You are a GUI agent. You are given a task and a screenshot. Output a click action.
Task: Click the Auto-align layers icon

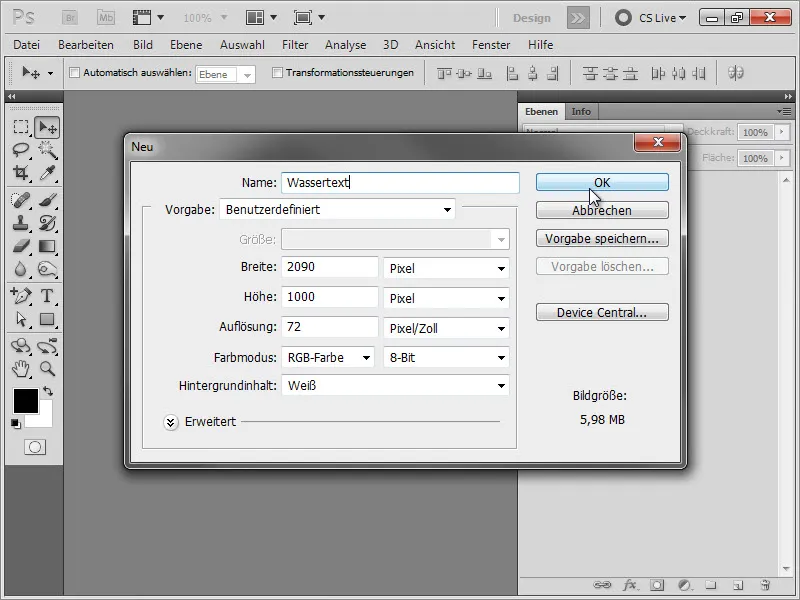(735, 73)
